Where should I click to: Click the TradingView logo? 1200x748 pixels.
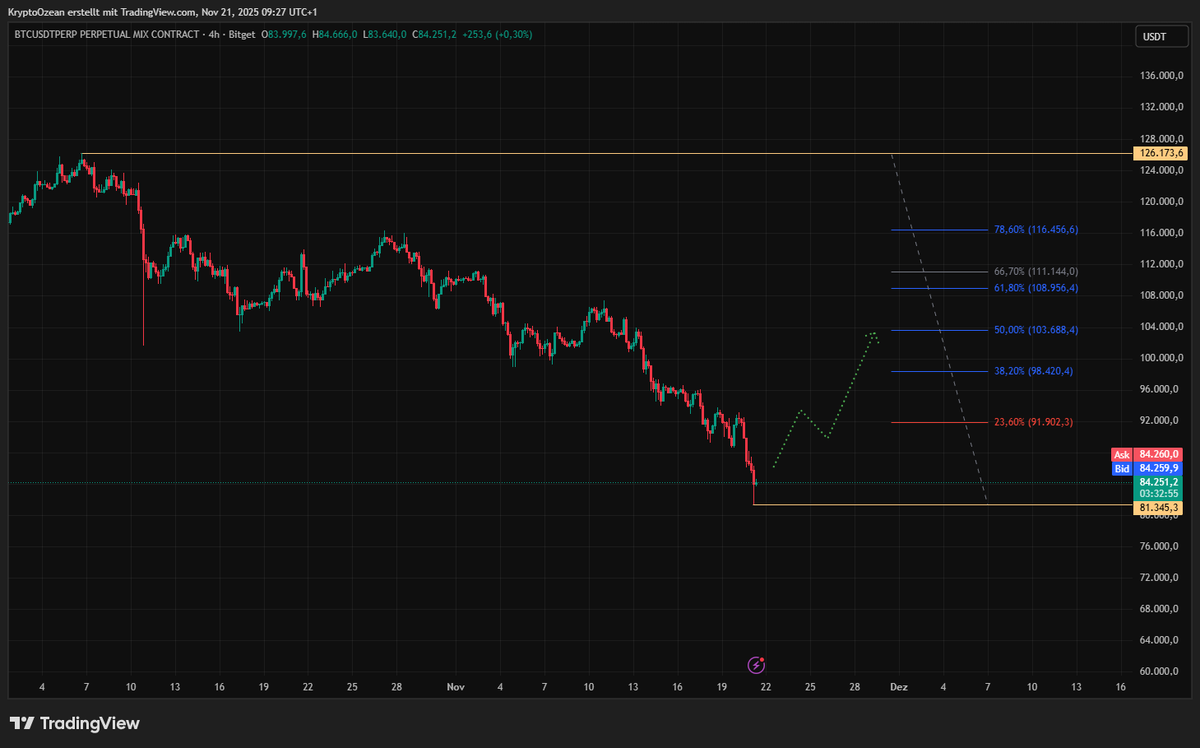point(75,723)
